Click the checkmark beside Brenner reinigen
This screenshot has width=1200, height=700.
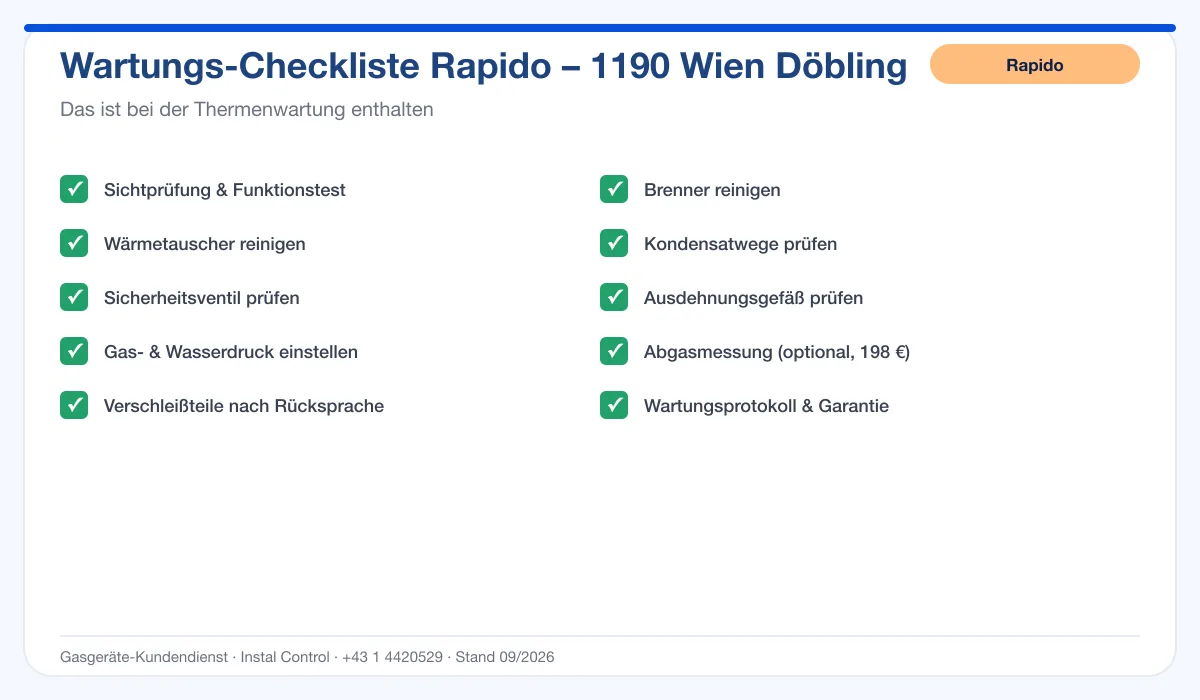614,189
